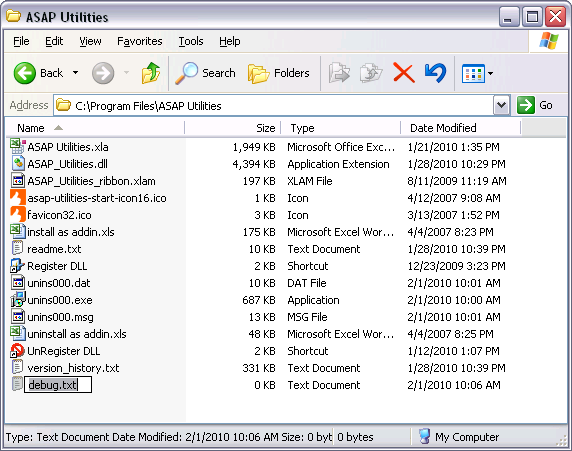Click the ASAP Utilities.xla file icon
Screen dimensions: 572x451
point(18,146)
